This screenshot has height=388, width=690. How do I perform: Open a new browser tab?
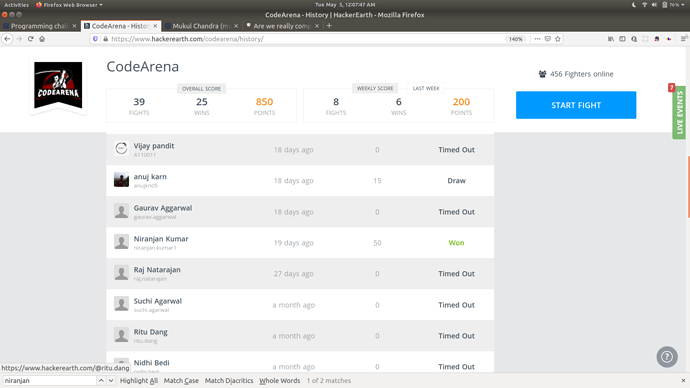329,26
